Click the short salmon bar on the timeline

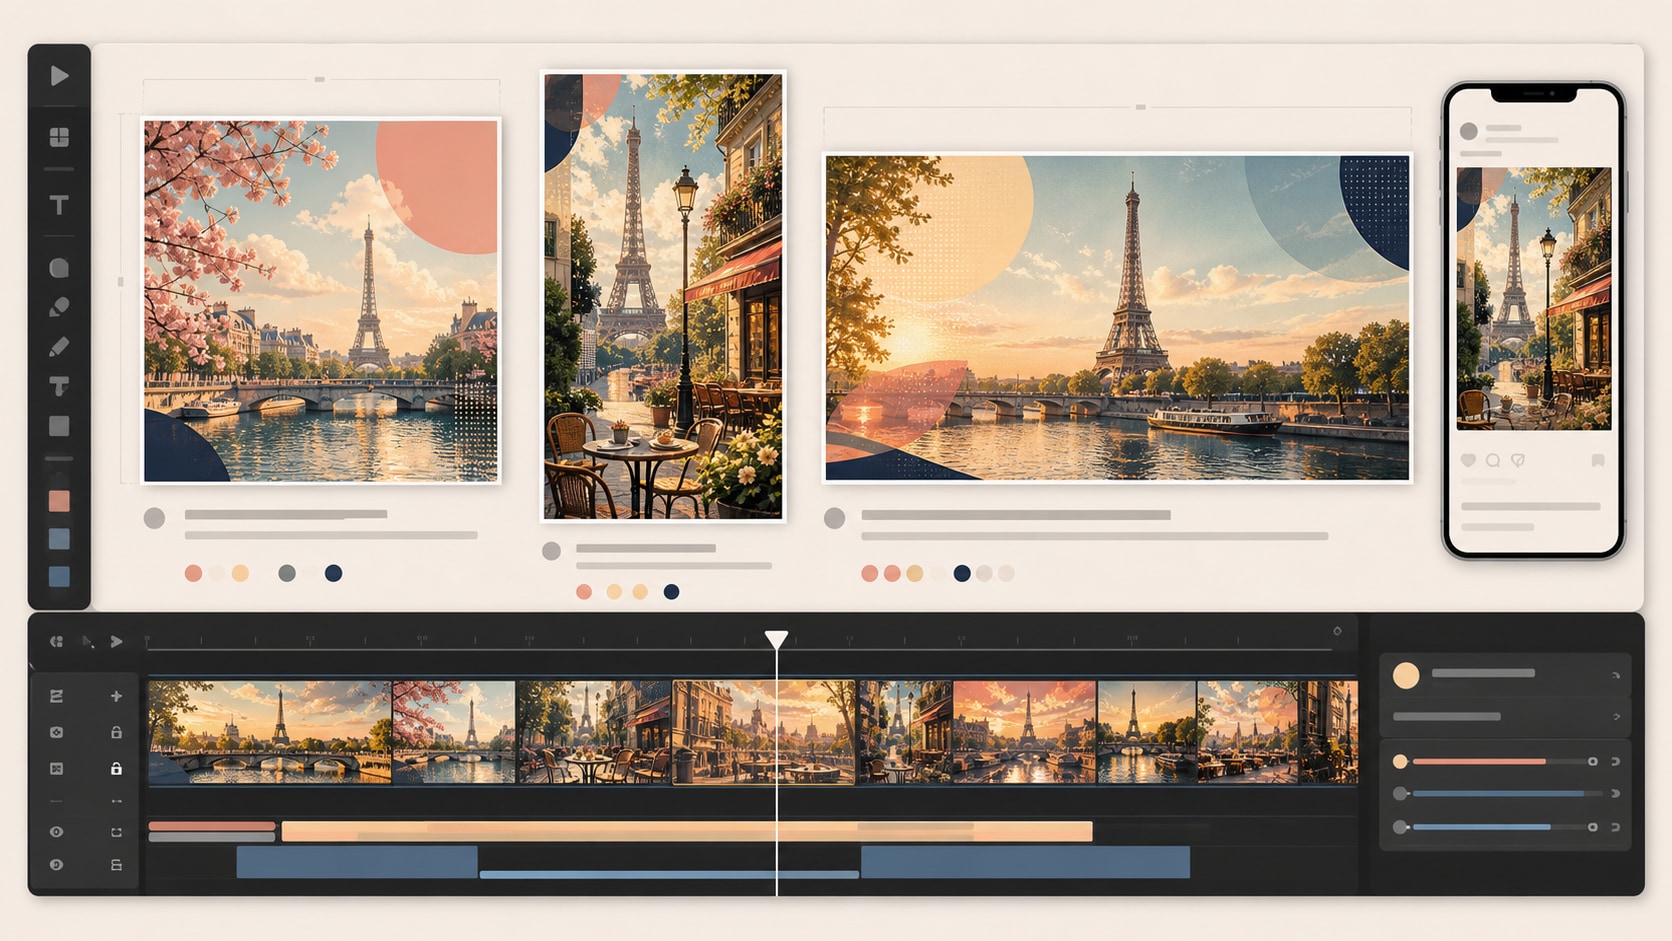click(212, 827)
